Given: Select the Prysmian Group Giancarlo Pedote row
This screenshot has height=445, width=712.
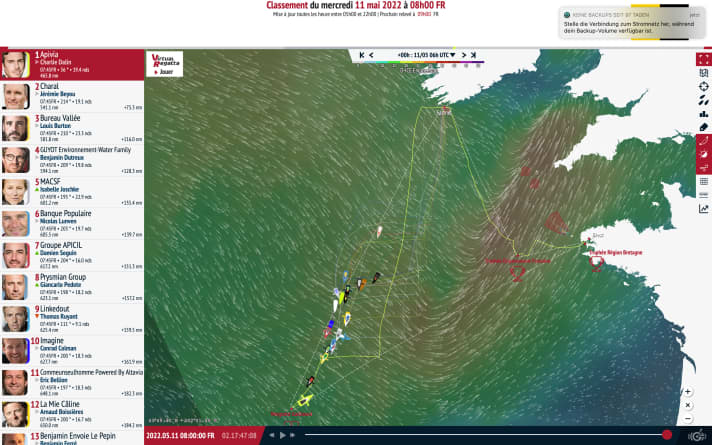Looking at the screenshot, I should (72, 287).
